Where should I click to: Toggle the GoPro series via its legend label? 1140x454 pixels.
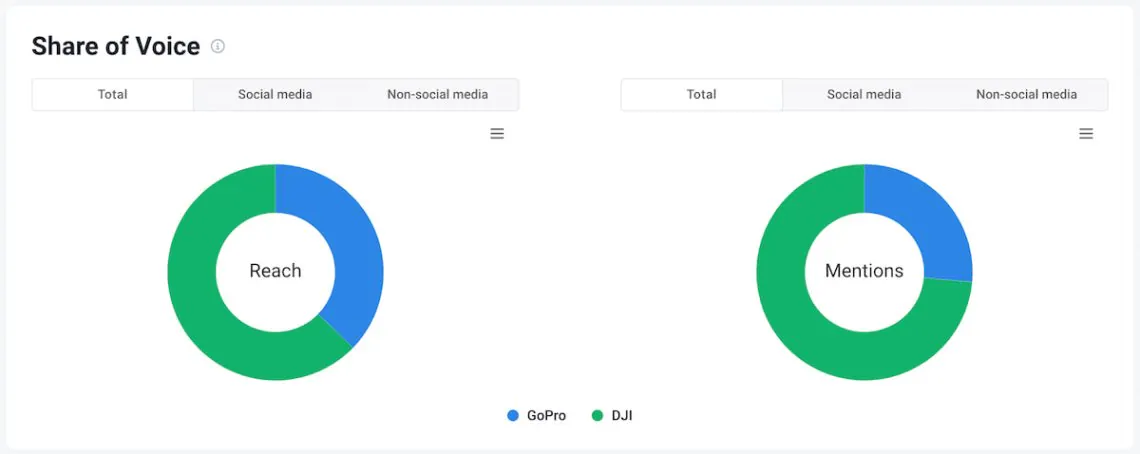(546, 415)
